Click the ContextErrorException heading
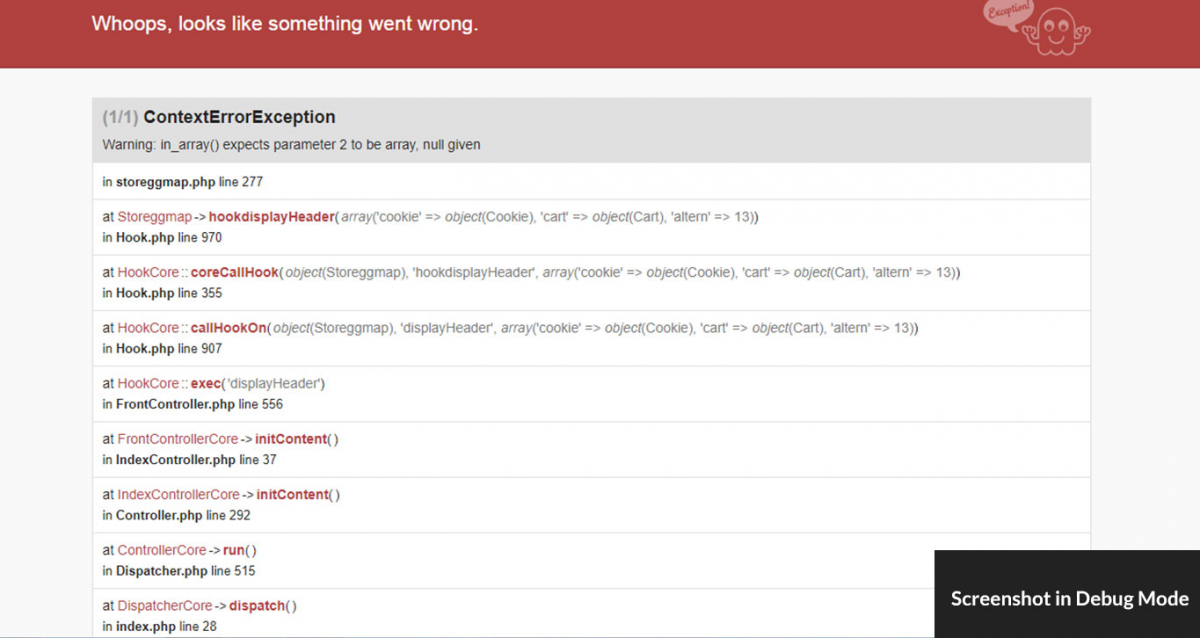Image resolution: width=1200 pixels, height=638 pixels. click(x=239, y=117)
